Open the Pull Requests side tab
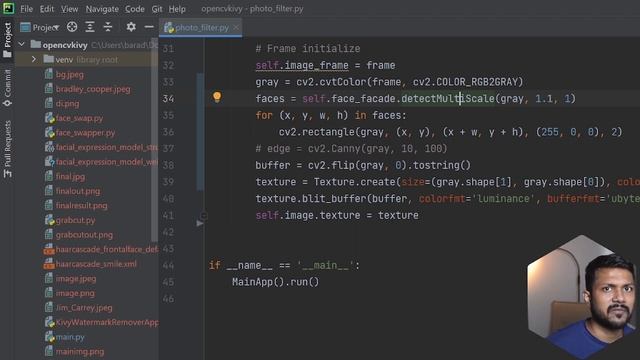640x360 pixels. point(7,149)
